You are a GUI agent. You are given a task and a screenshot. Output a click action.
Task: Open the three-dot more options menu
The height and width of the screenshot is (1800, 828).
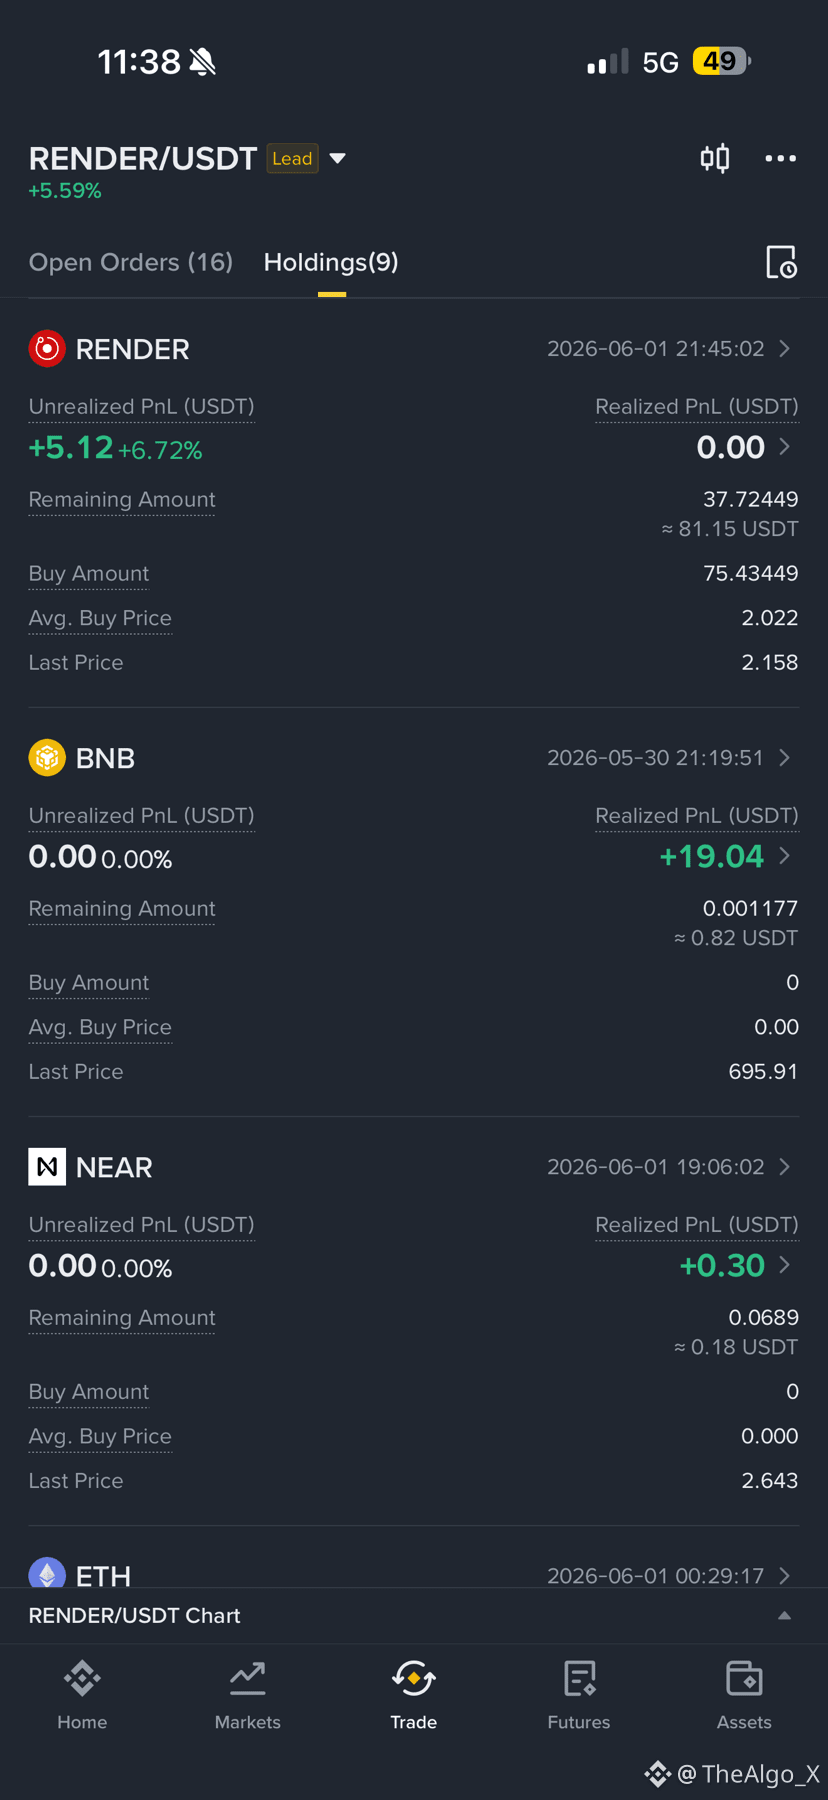coord(780,158)
